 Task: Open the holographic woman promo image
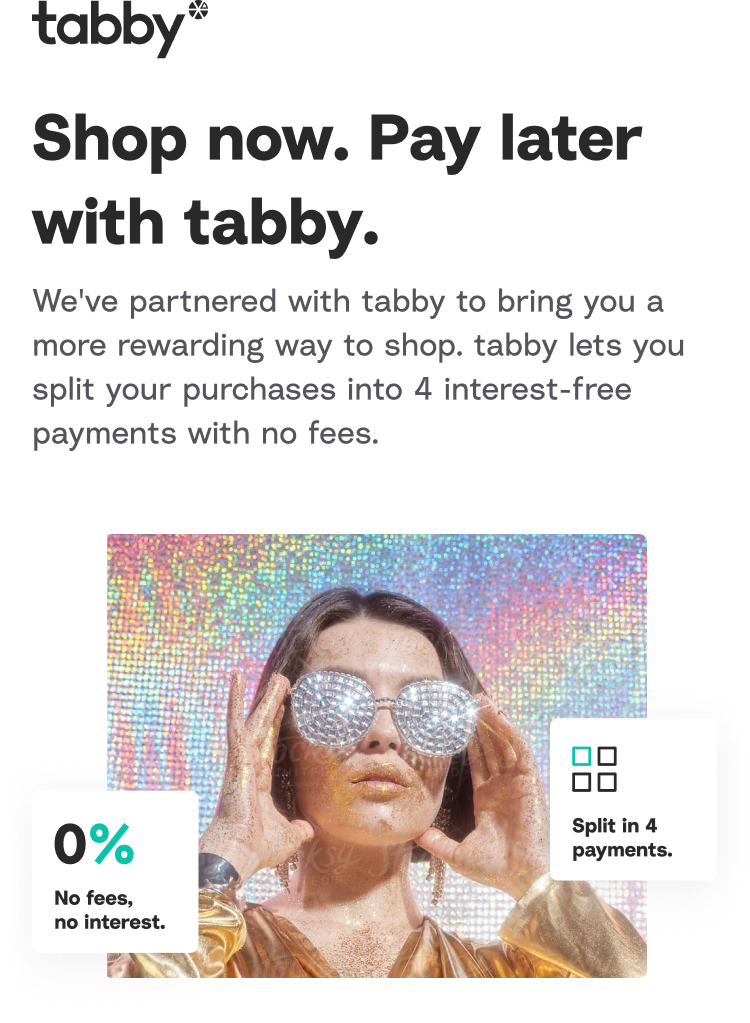[377, 756]
